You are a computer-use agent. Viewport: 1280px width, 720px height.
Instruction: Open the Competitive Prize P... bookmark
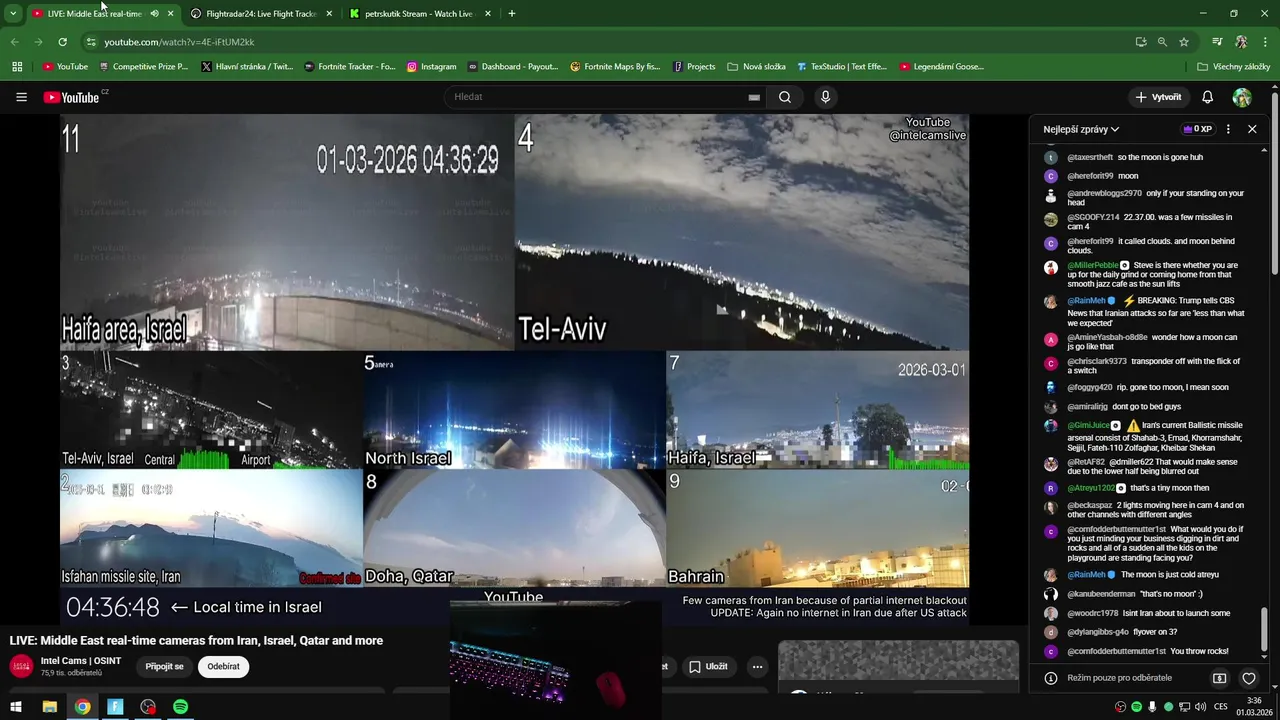click(x=142, y=67)
